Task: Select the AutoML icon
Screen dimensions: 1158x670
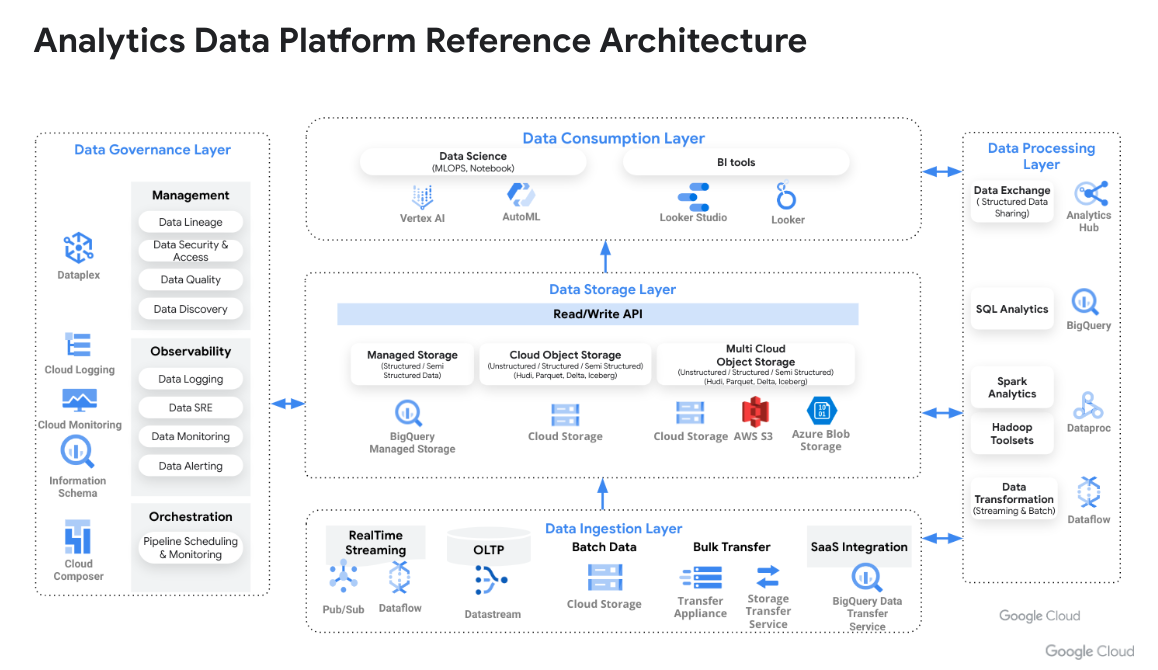Action: (x=520, y=194)
